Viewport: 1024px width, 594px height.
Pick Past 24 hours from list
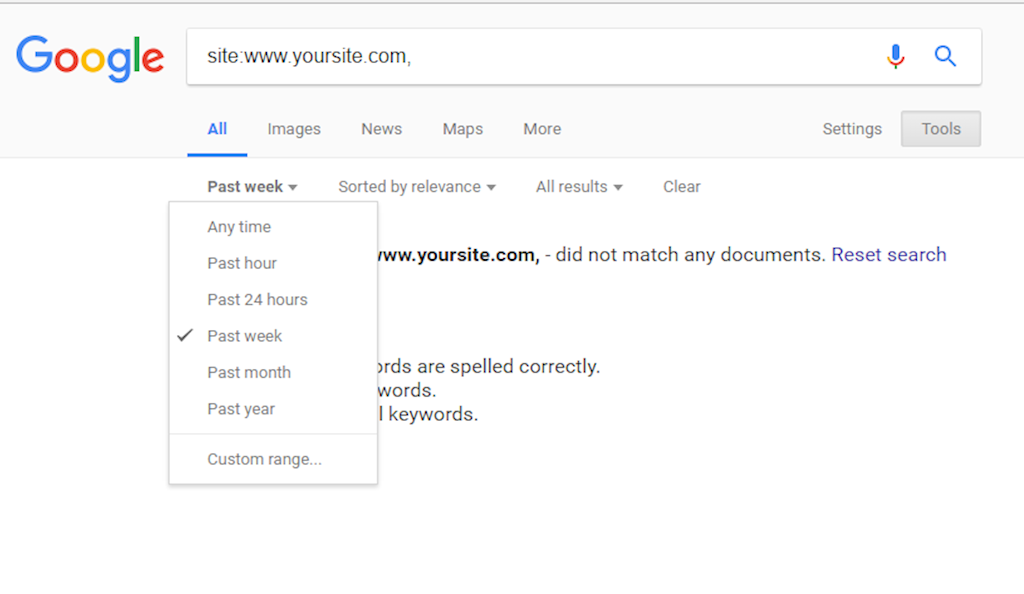257,300
